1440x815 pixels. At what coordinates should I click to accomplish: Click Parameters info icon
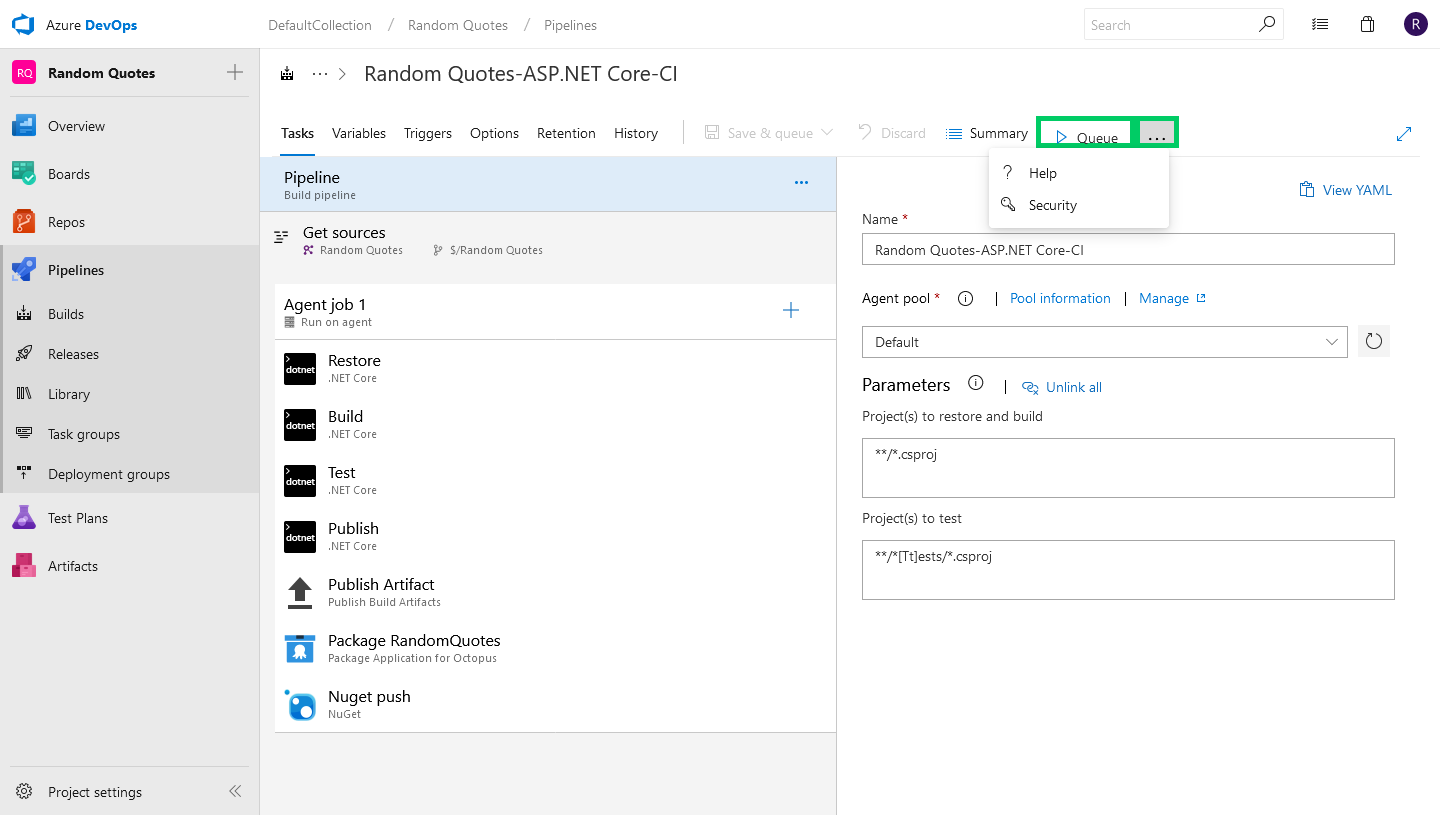tap(976, 384)
